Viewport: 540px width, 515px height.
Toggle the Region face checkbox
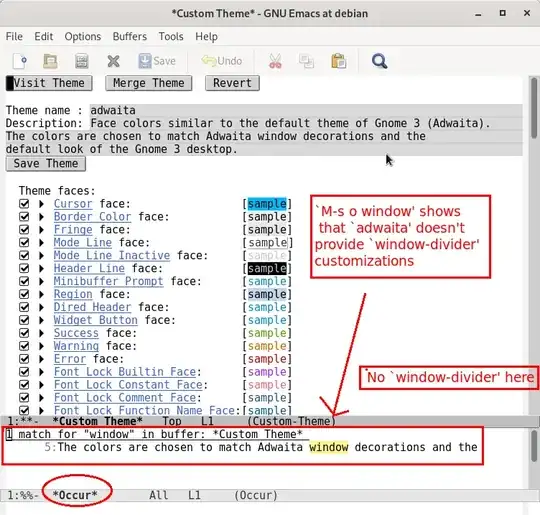click(24, 294)
